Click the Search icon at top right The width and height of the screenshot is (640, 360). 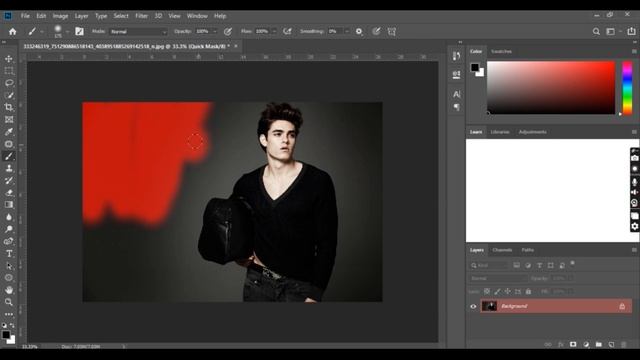coord(596,31)
